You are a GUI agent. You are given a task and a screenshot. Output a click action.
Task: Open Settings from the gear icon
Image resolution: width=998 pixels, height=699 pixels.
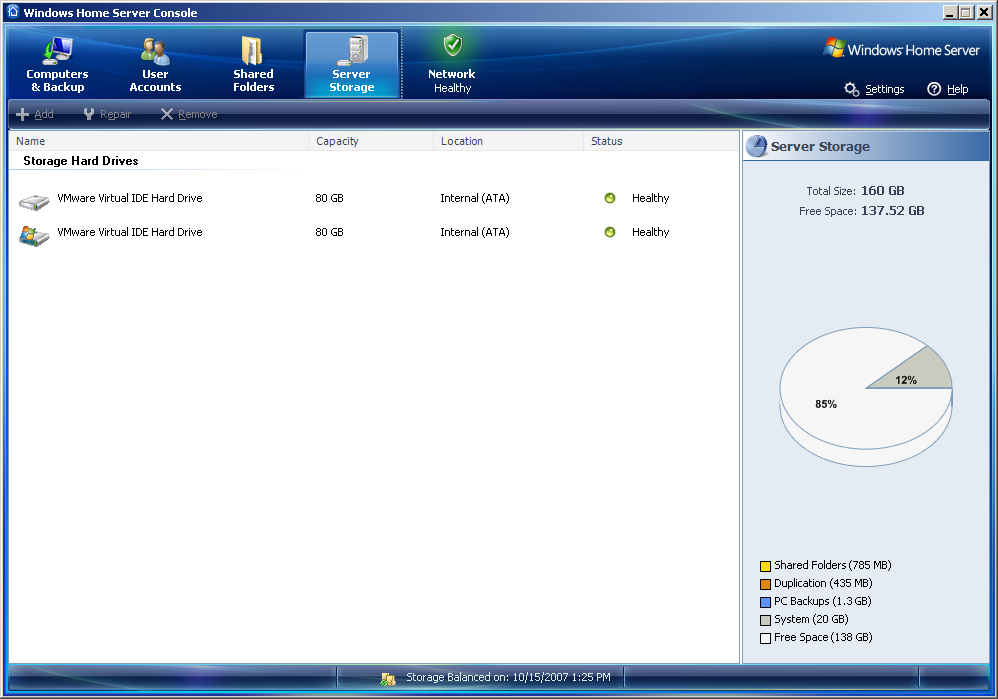[x=852, y=89]
